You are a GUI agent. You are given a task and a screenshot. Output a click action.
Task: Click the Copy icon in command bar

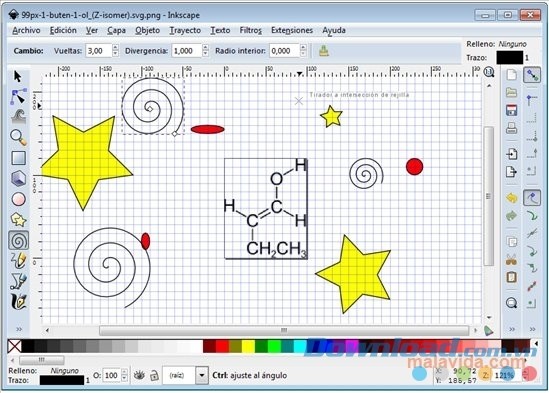[x=512, y=242]
